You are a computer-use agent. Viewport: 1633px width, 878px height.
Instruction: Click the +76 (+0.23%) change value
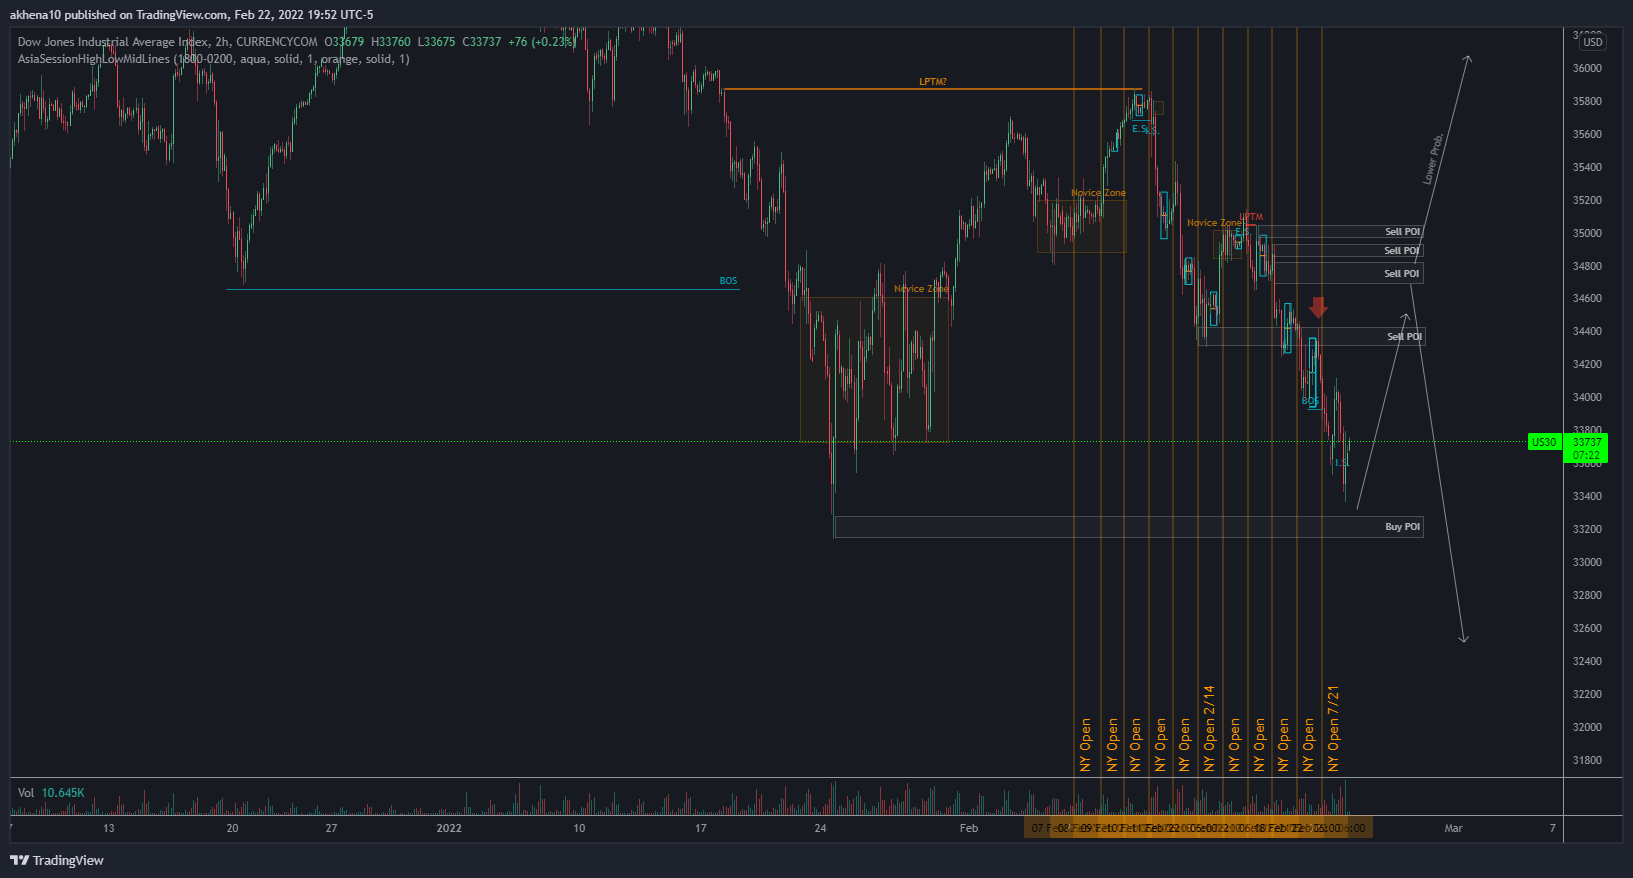point(542,42)
